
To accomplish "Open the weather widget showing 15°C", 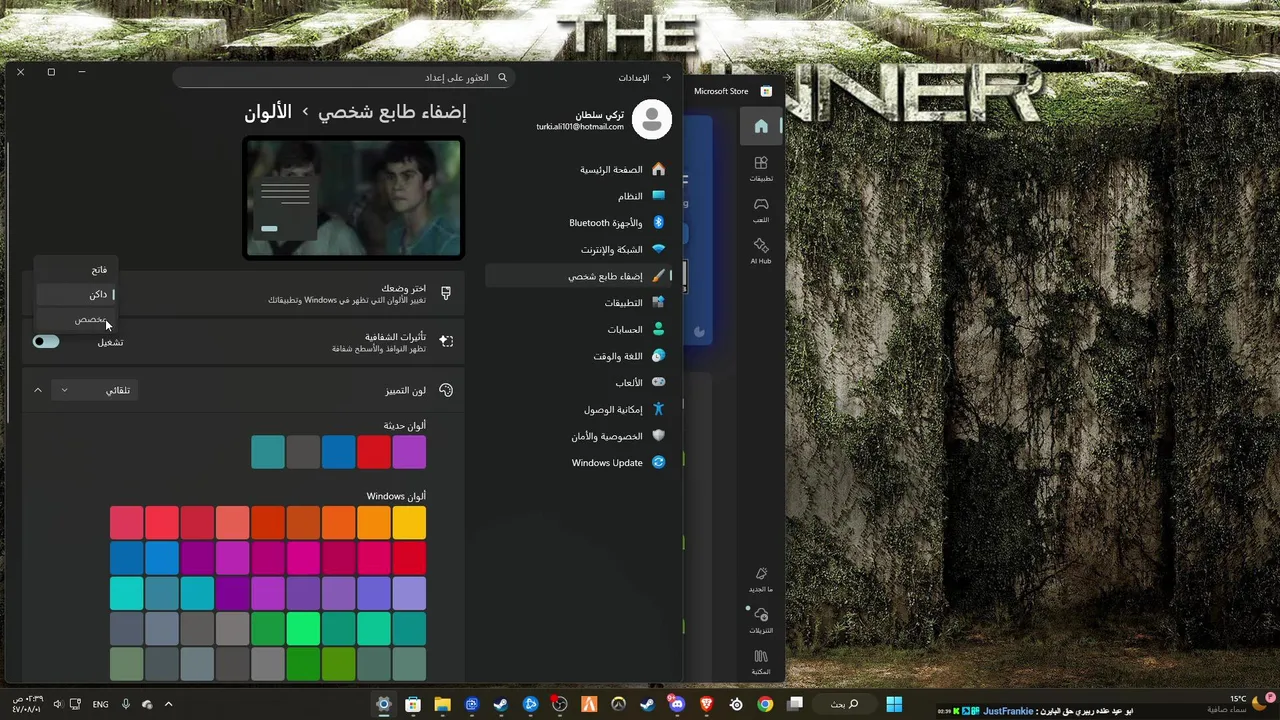I will (1236, 704).
